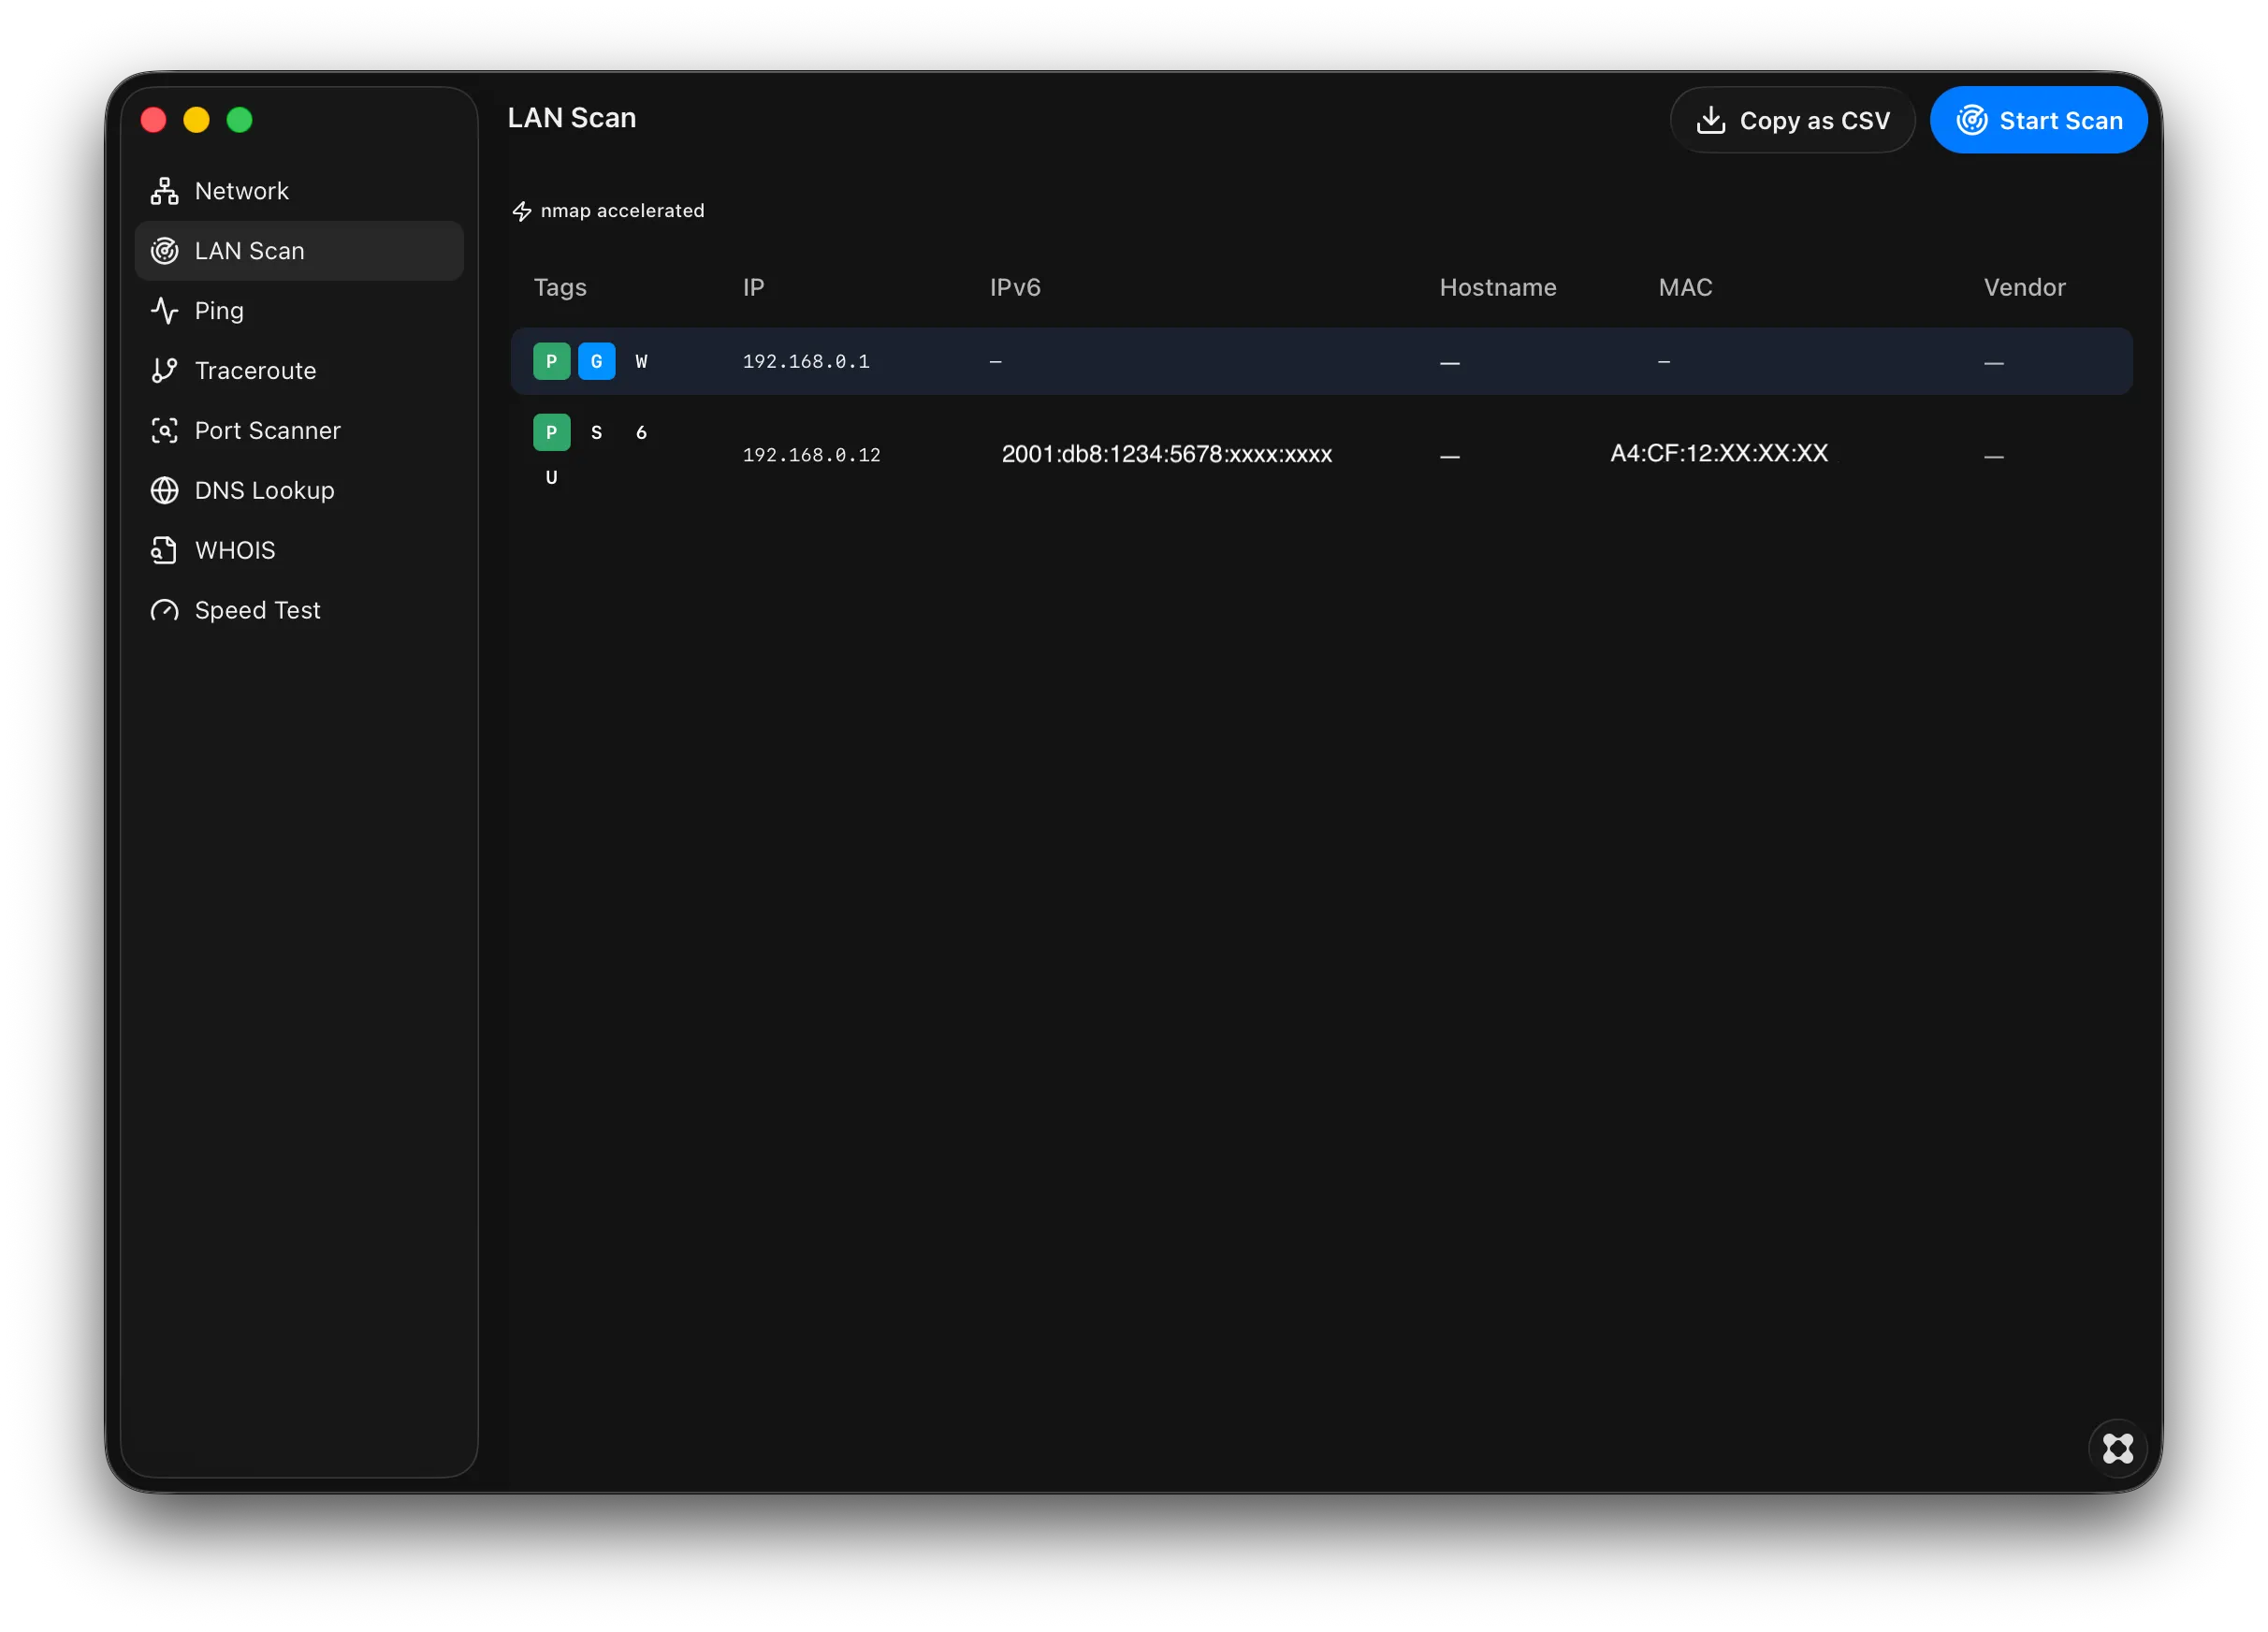Image resolution: width=2268 pixels, height=1632 pixels.
Task: Open the Speed Test gauge icon
Action: click(x=164, y=611)
